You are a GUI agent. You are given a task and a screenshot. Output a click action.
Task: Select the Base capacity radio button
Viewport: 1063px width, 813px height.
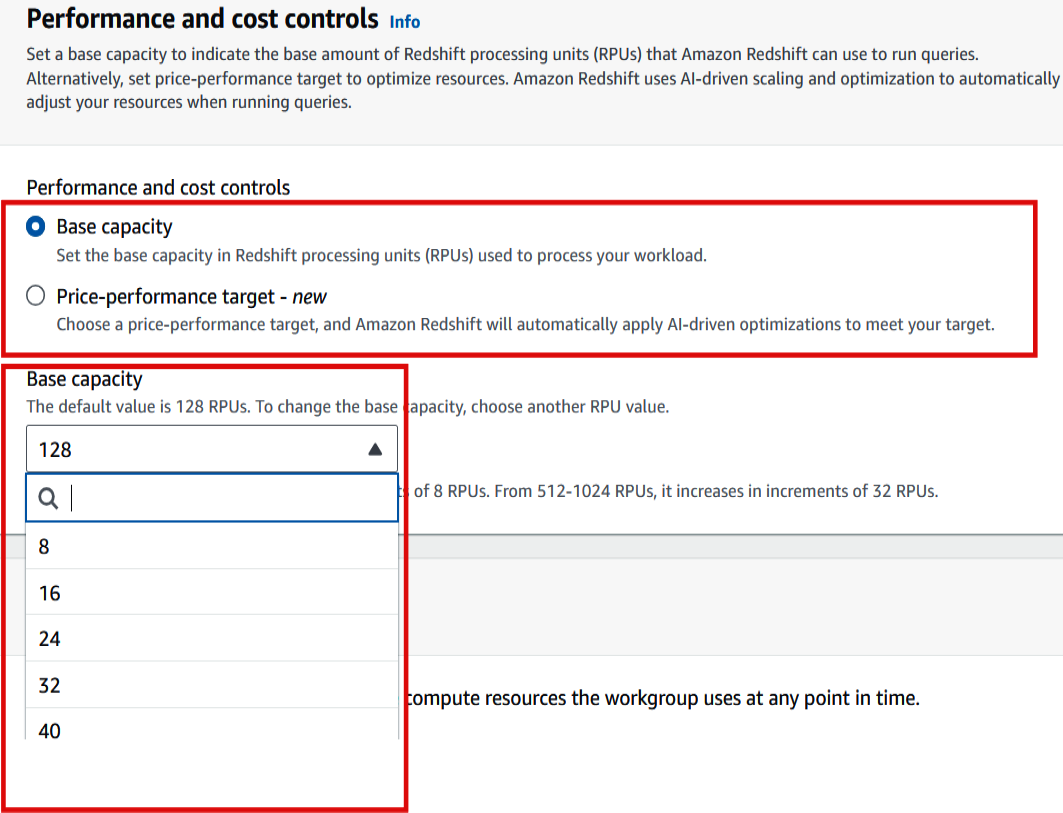pos(36,227)
